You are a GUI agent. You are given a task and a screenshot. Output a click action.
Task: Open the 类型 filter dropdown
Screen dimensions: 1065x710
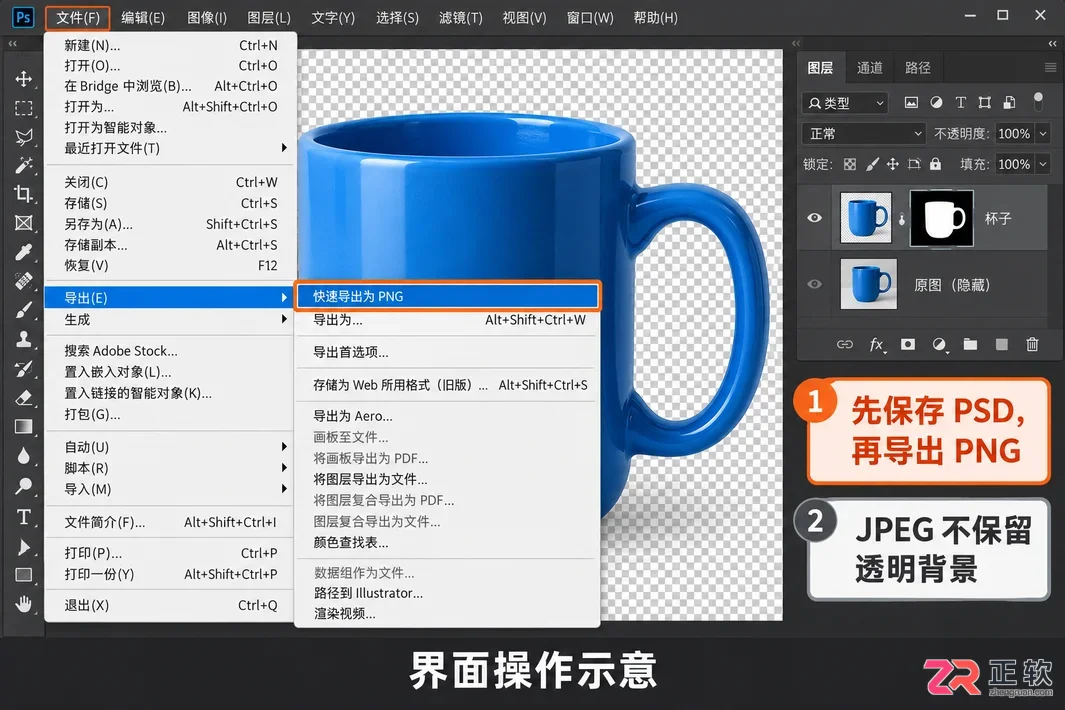(845, 103)
